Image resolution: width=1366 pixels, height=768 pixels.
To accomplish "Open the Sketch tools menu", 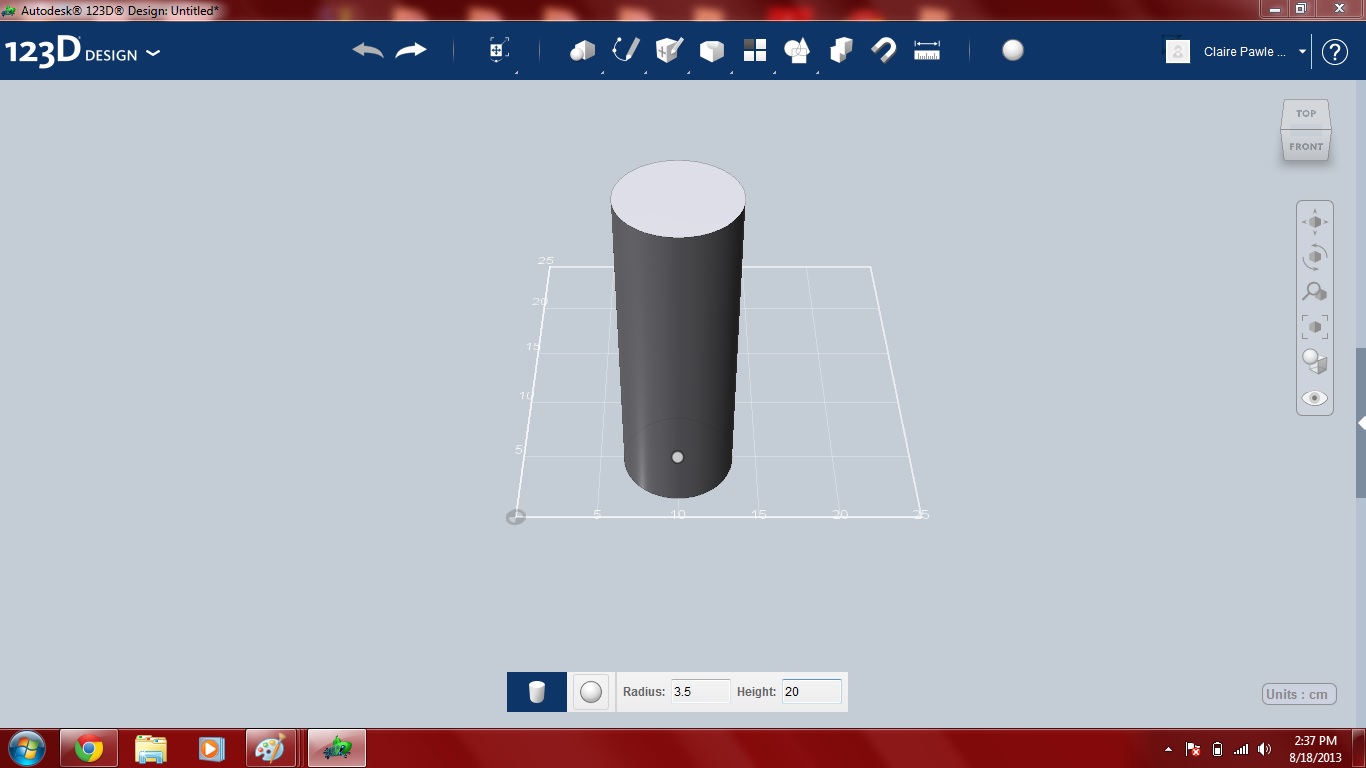I will 626,50.
